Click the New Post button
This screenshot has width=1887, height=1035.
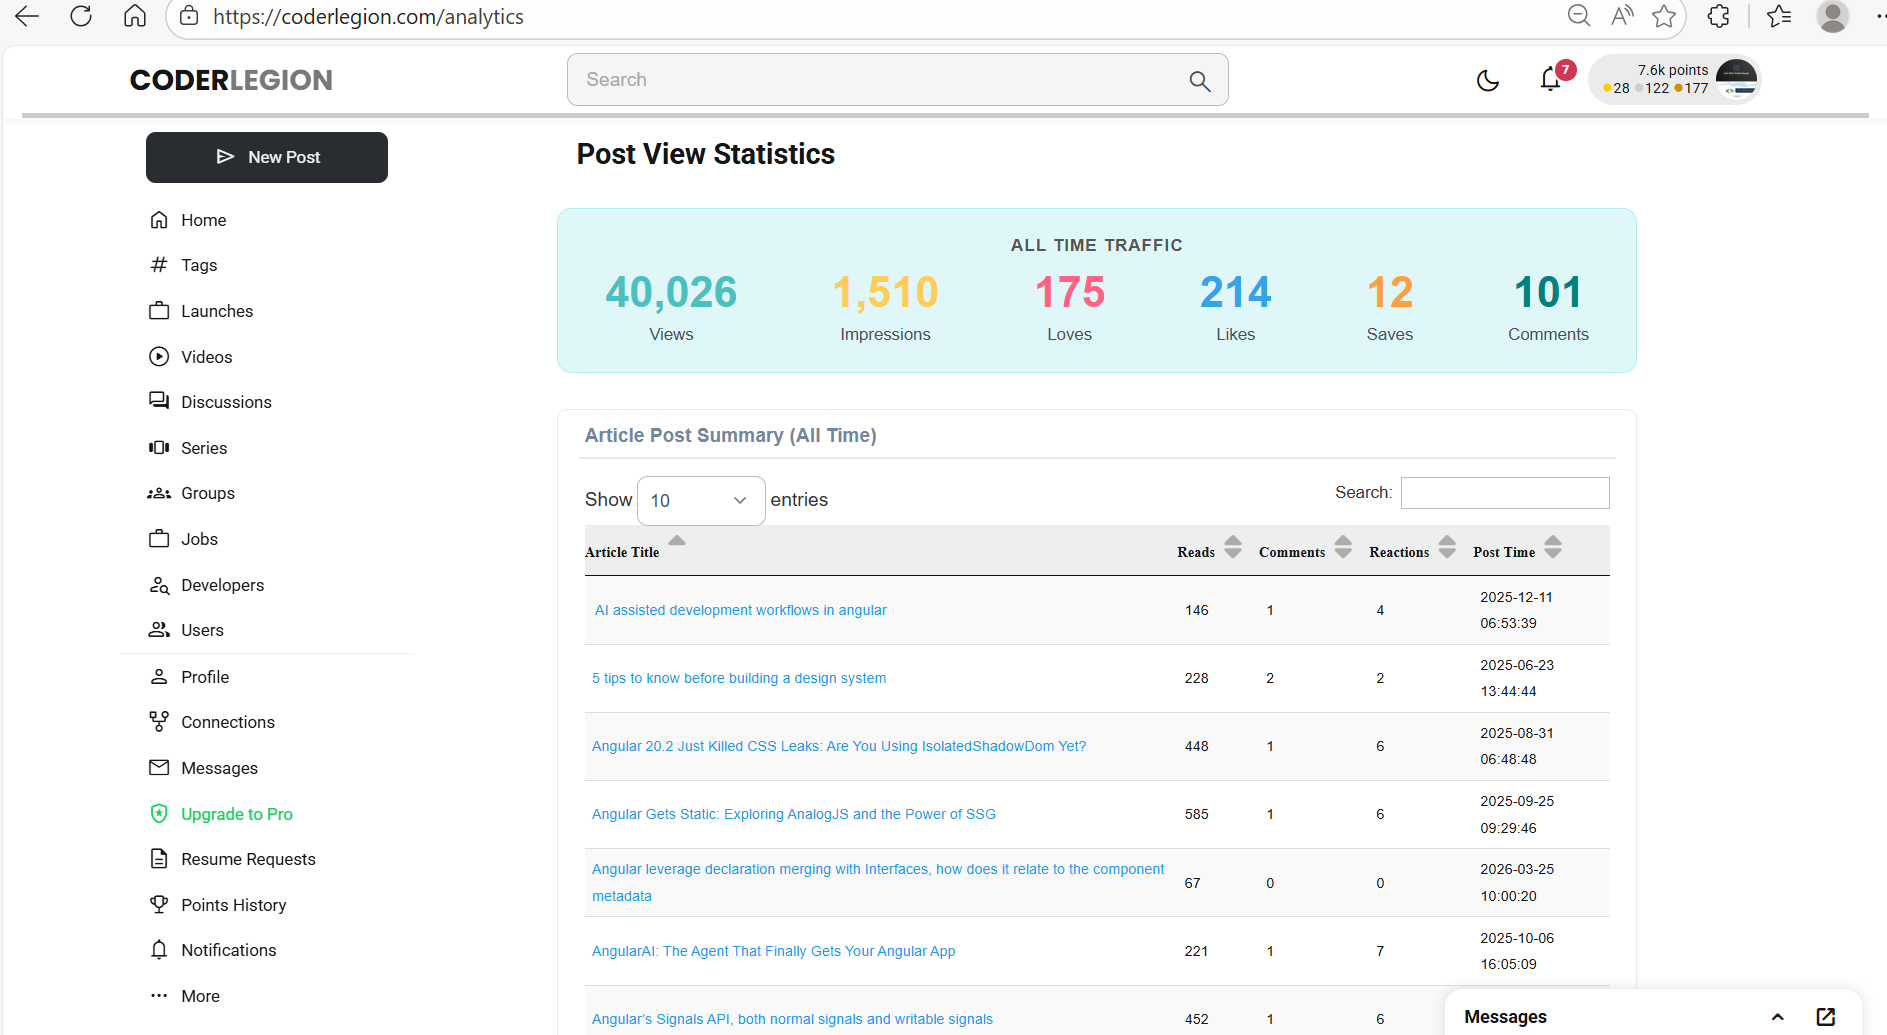(x=267, y=157)
